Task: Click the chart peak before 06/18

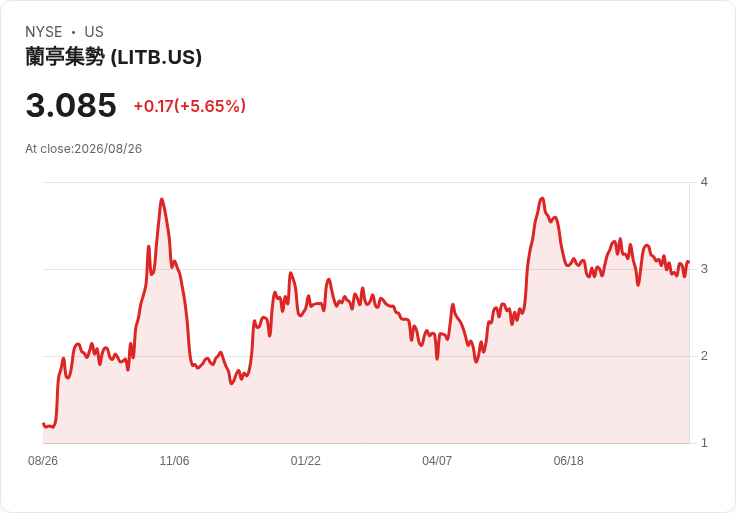Action: point(542,199)
